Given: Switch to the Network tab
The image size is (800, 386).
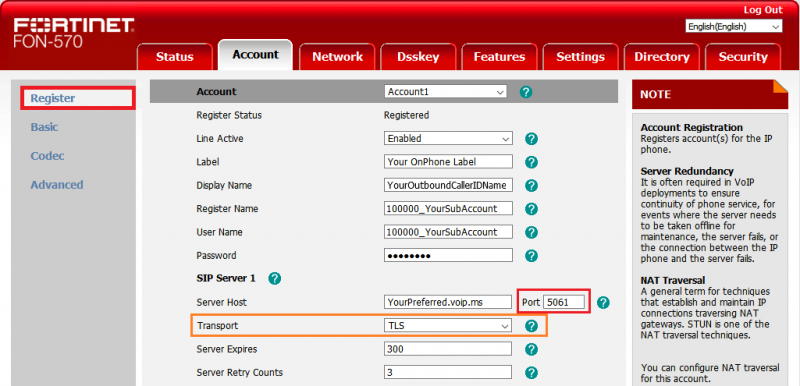Looking at the screenshot, I should coord(337,57).
